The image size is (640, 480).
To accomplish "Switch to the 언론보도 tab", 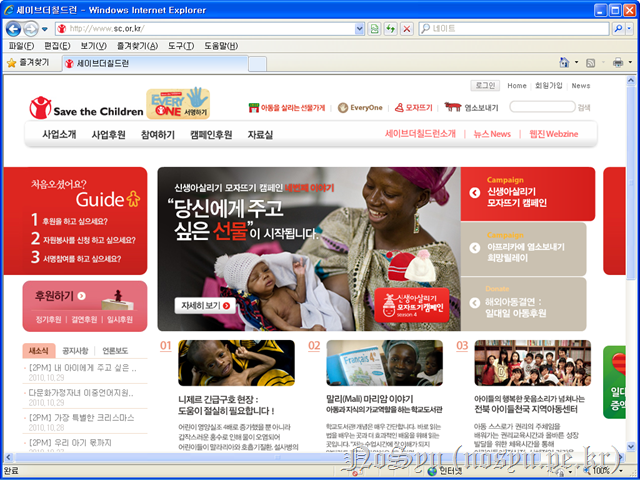I will (113, 351).
